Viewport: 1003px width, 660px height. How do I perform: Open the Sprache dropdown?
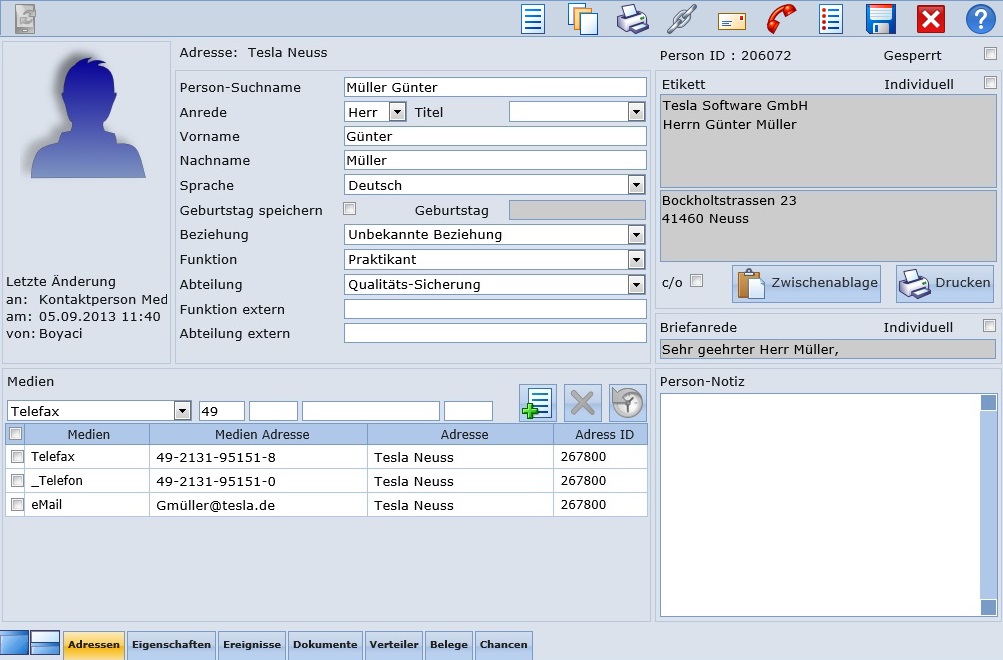point(636,185)
